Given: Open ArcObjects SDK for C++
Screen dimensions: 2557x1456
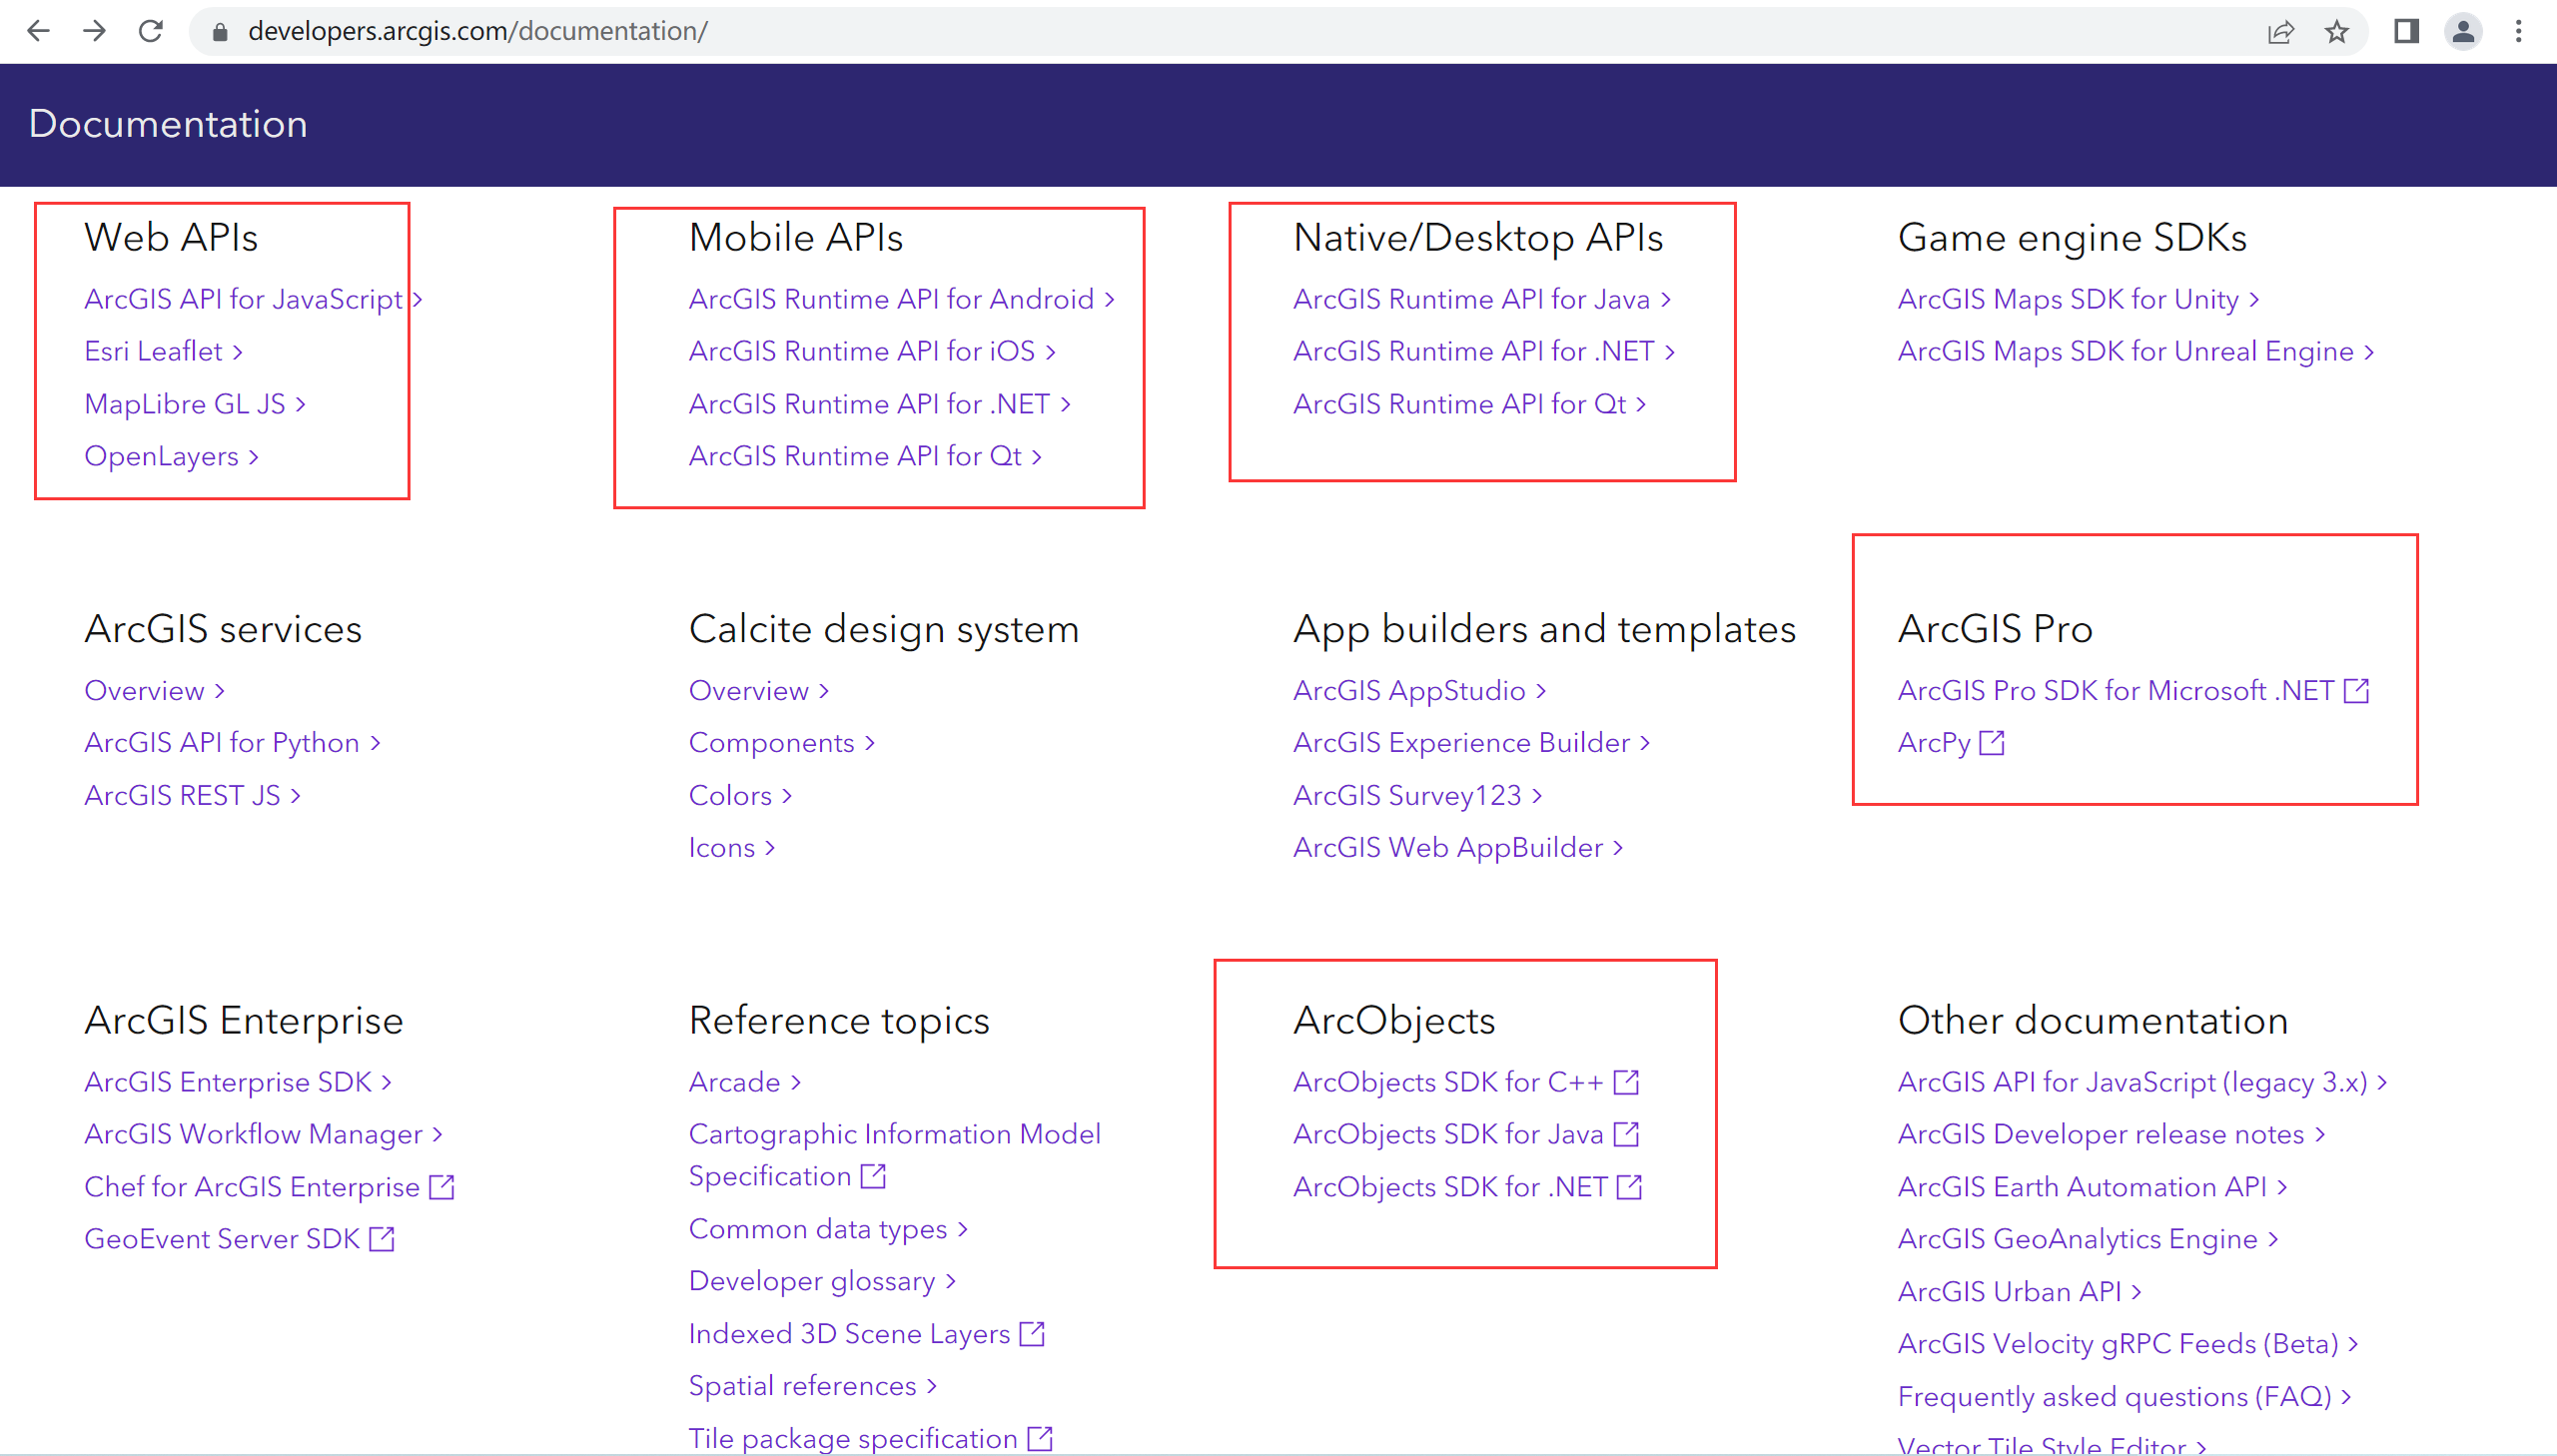Looking at the screenshot, I should pyautogui.click(x=1466, y=1082).
